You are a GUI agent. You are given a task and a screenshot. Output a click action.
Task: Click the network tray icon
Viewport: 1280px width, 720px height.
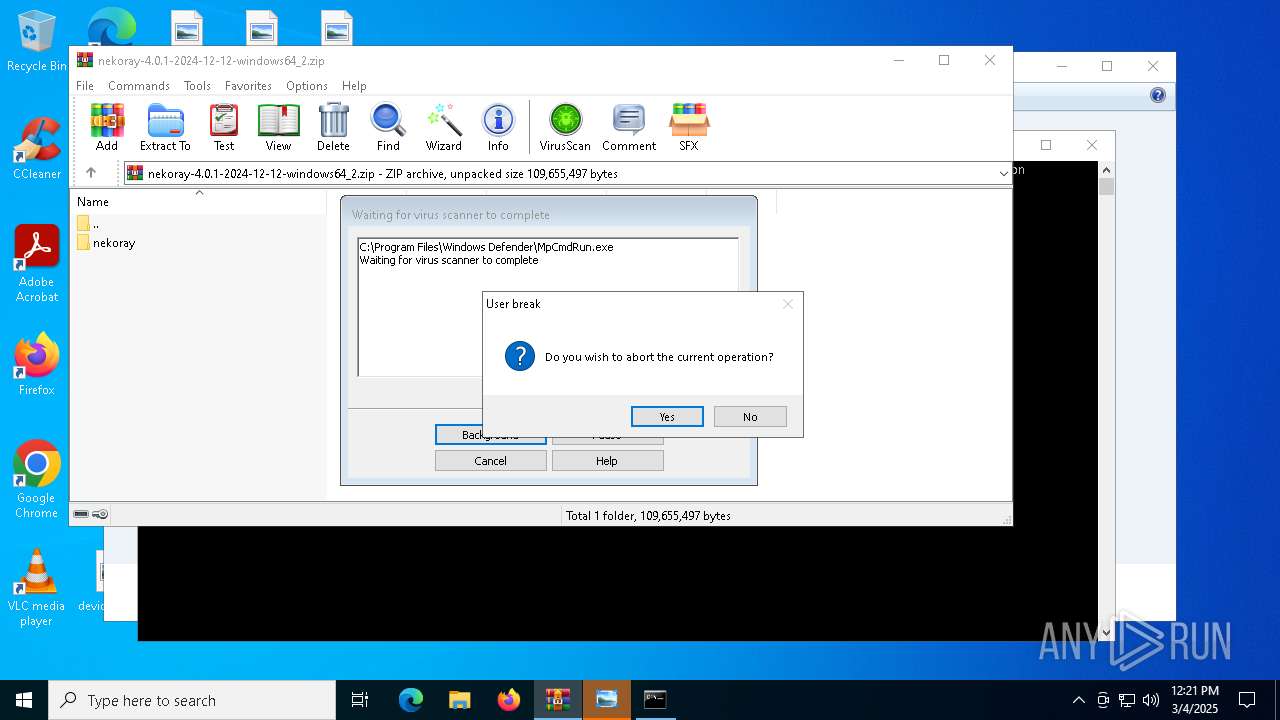click(1127, 700)
